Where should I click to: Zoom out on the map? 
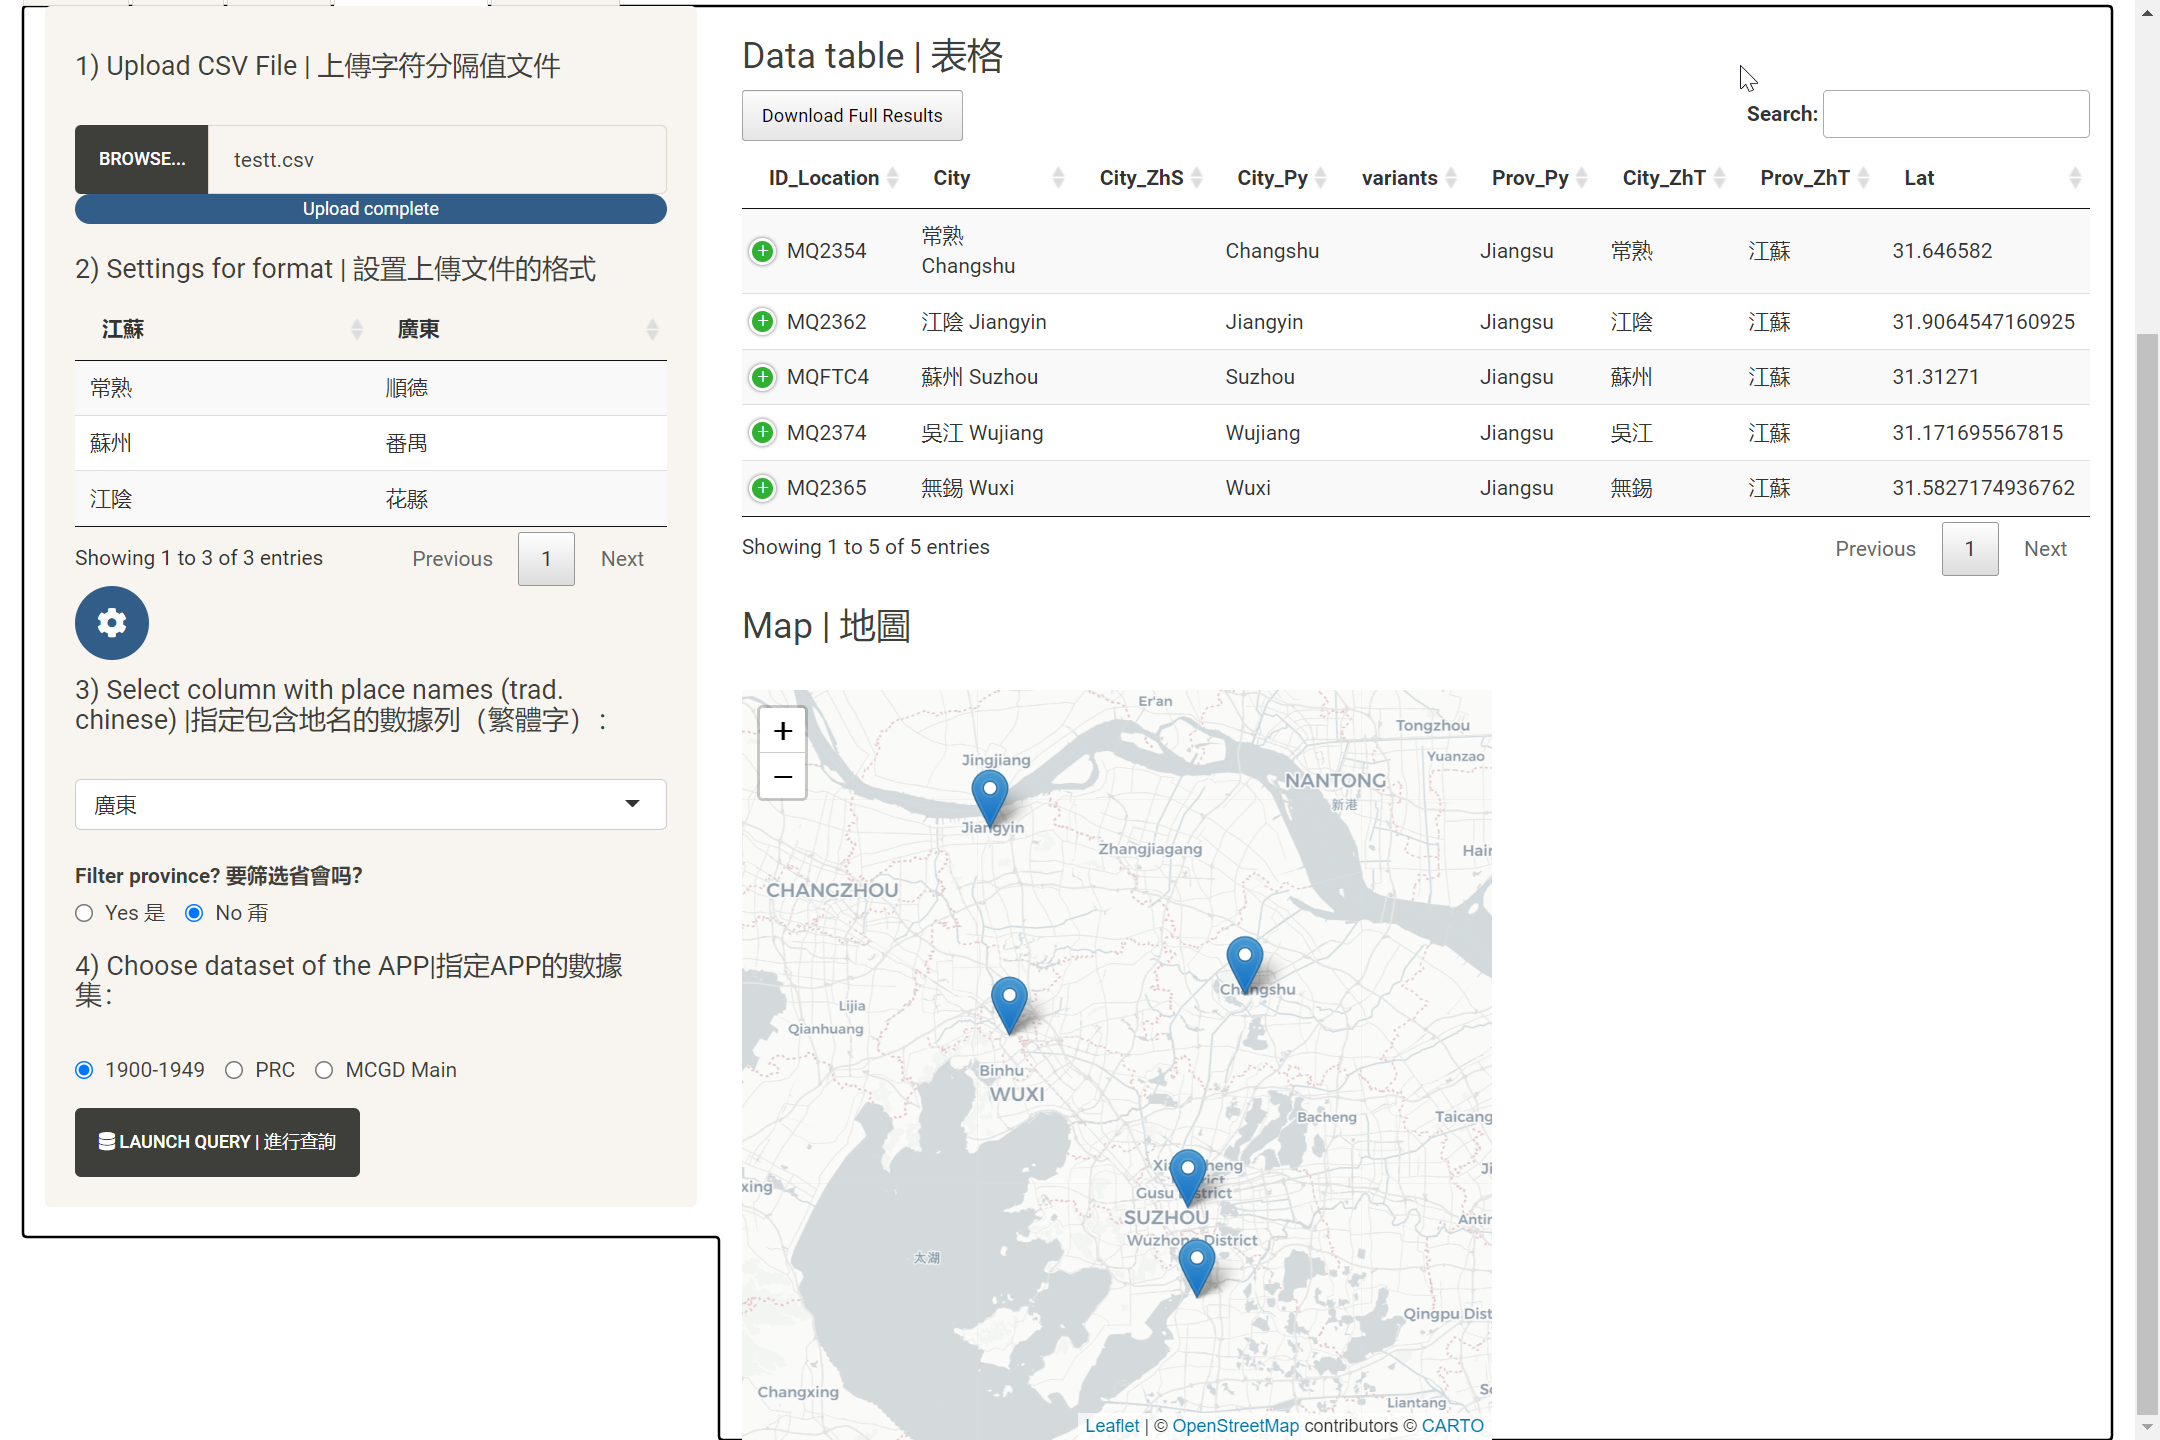(x=782, y=777)
